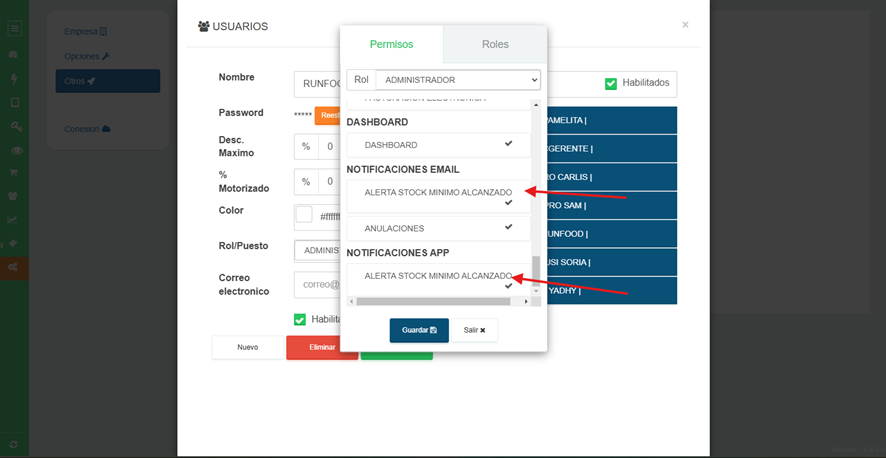Open the Rol/Puesto dropdown in the user form
This screenshot has width=886, height=458.
(317, 251)
